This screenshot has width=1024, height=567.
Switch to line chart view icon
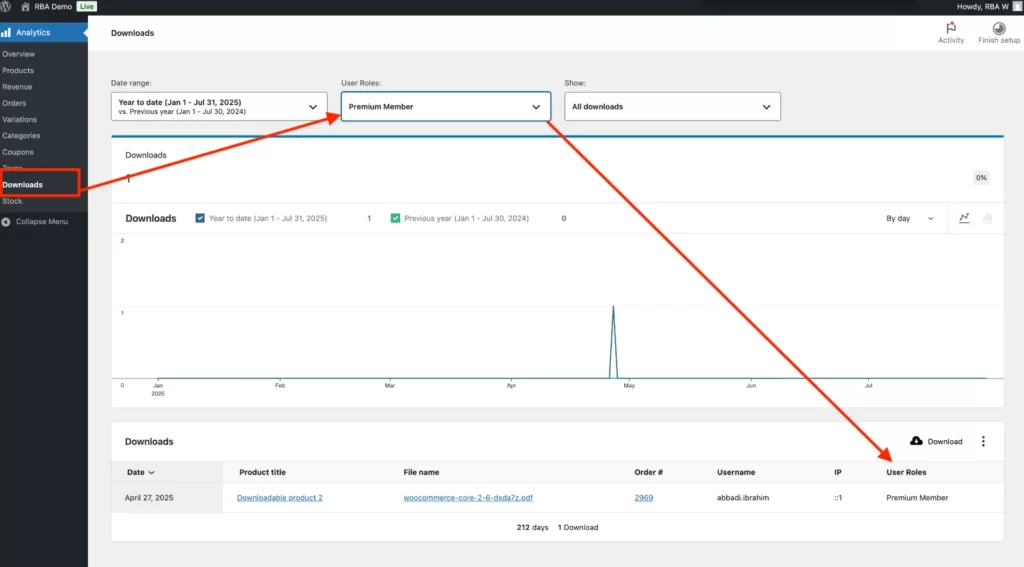point(964,218)
